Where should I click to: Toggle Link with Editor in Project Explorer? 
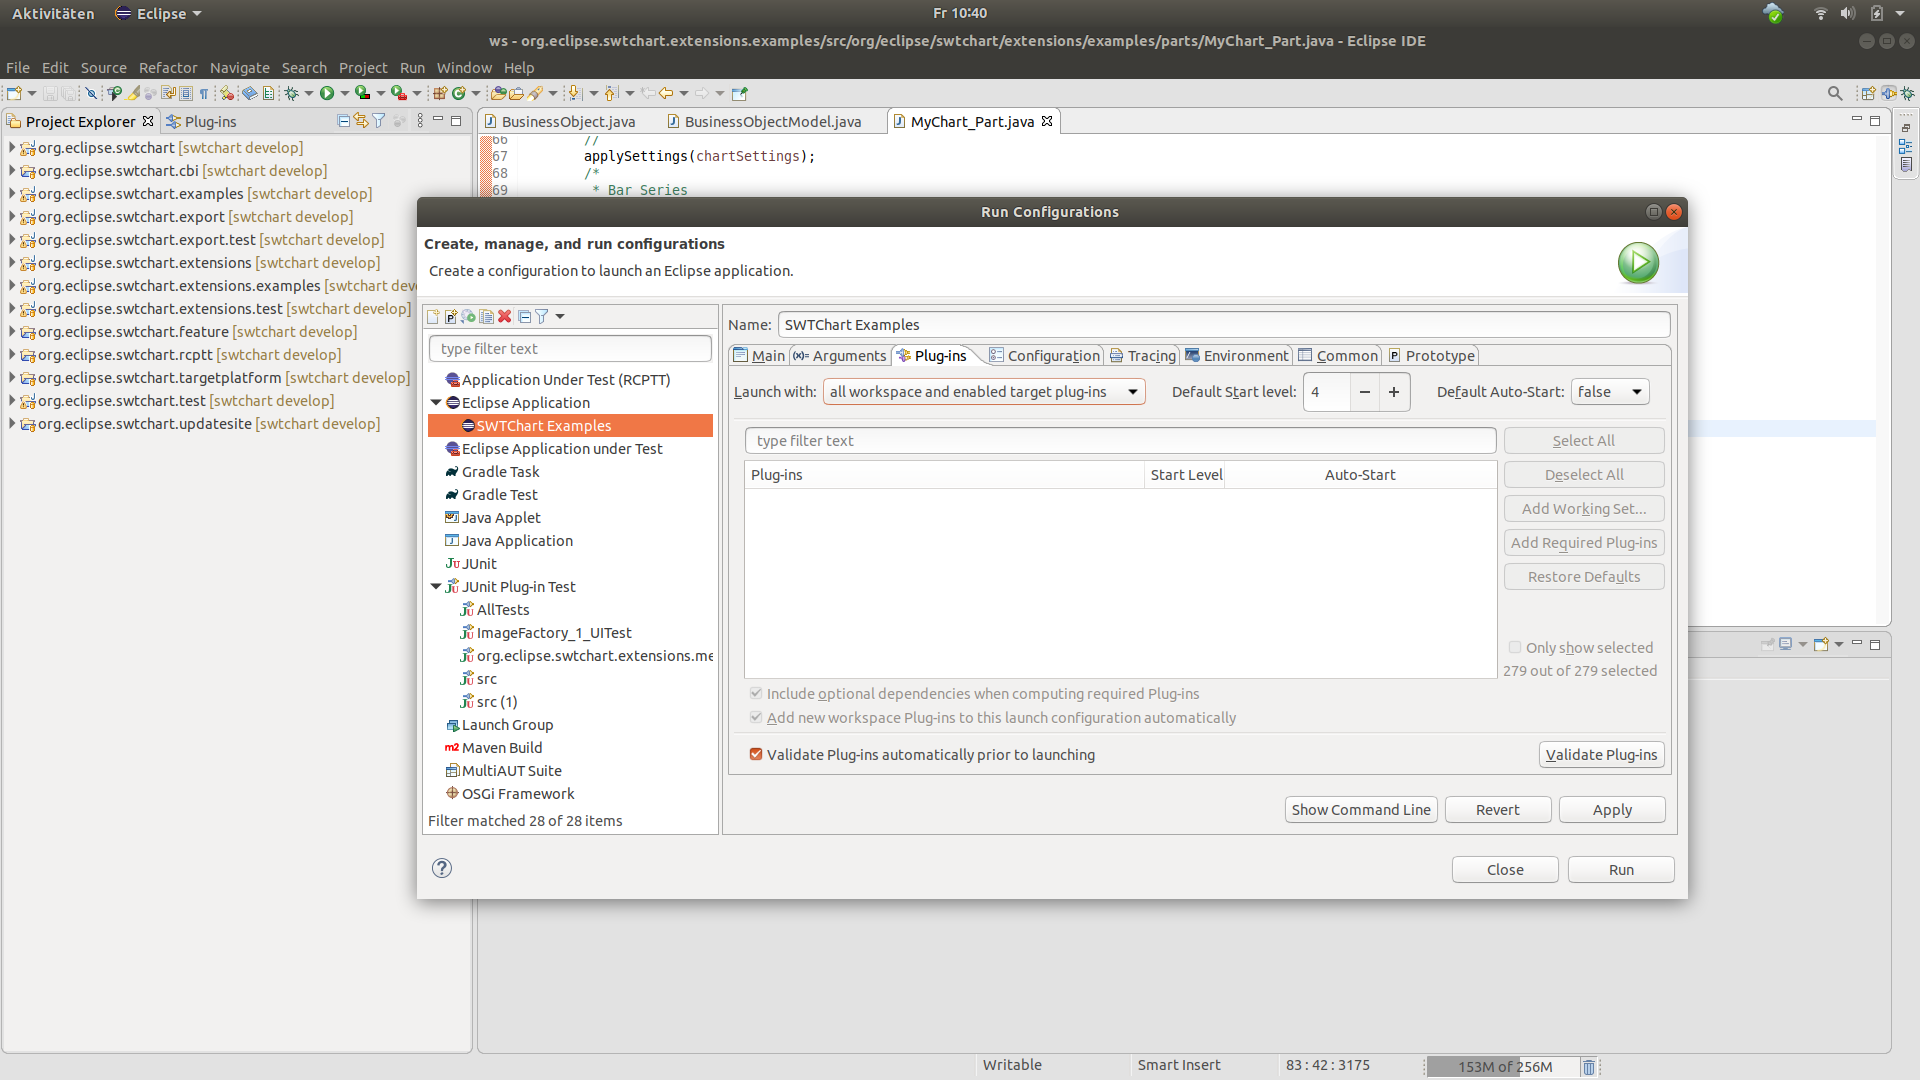[361, 121]
